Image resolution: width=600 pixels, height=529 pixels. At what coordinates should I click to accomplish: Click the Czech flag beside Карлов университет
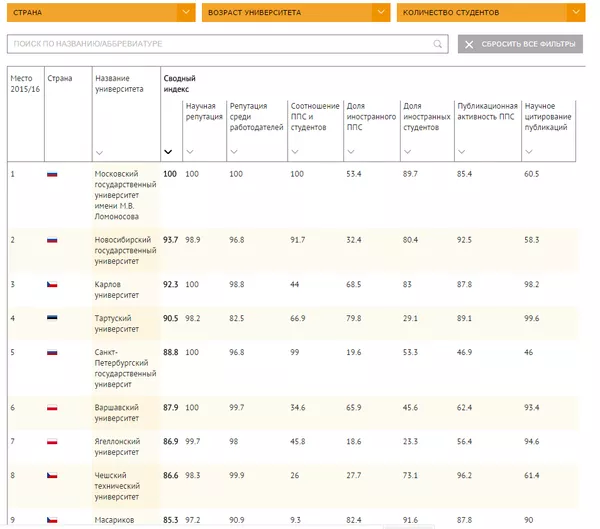(x=52, y=285)
